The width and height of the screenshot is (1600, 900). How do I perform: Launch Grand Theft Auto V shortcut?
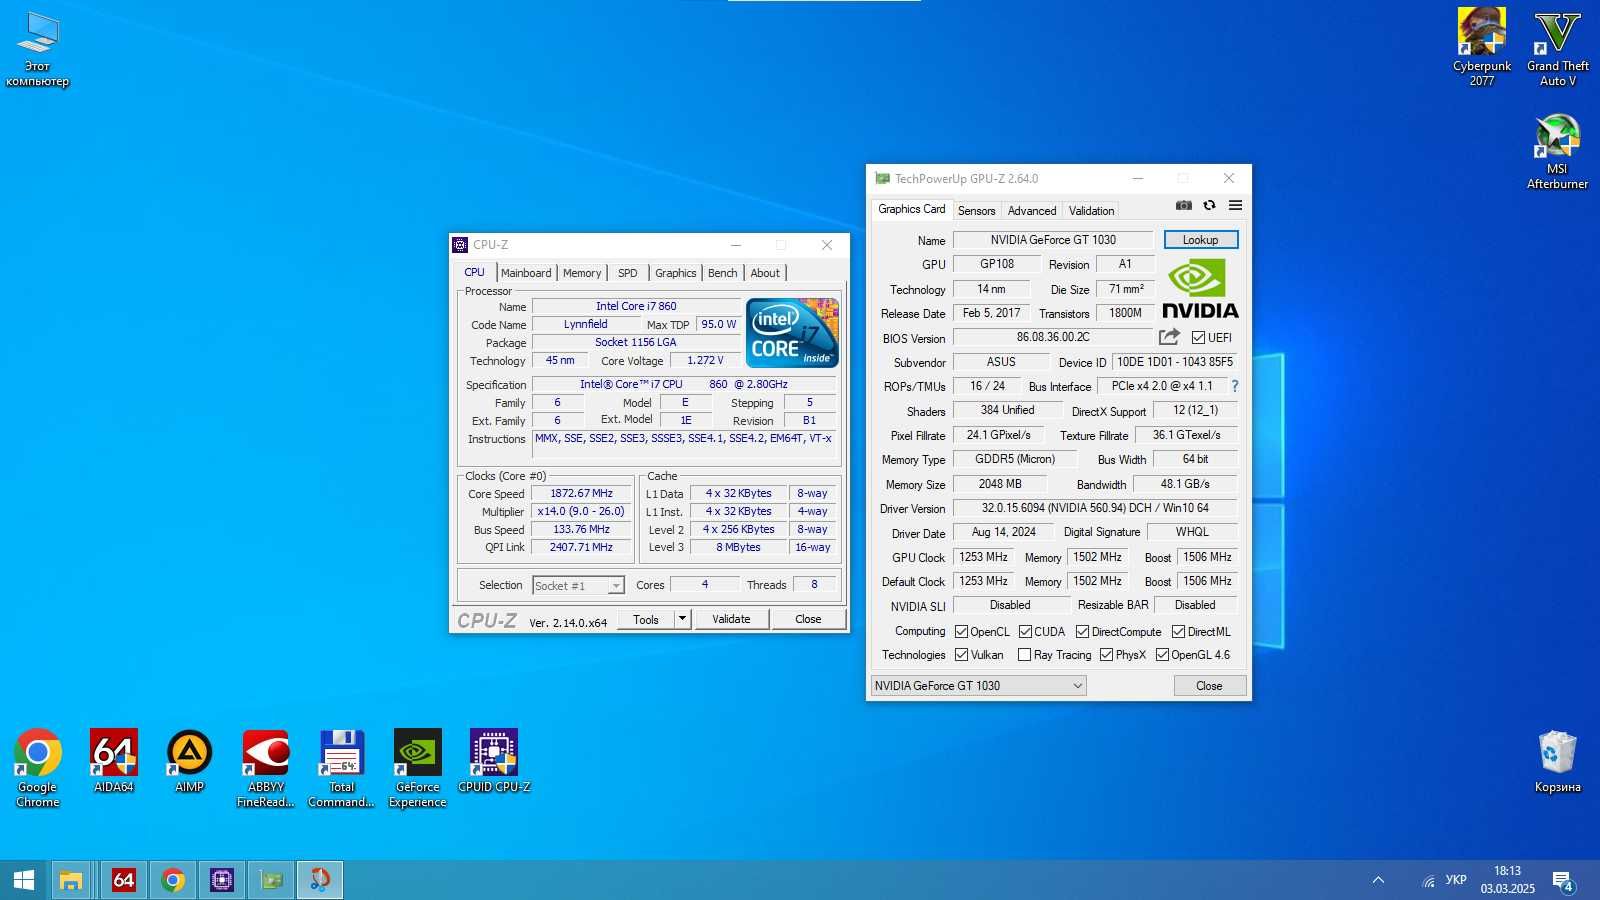coord(1557,47)
